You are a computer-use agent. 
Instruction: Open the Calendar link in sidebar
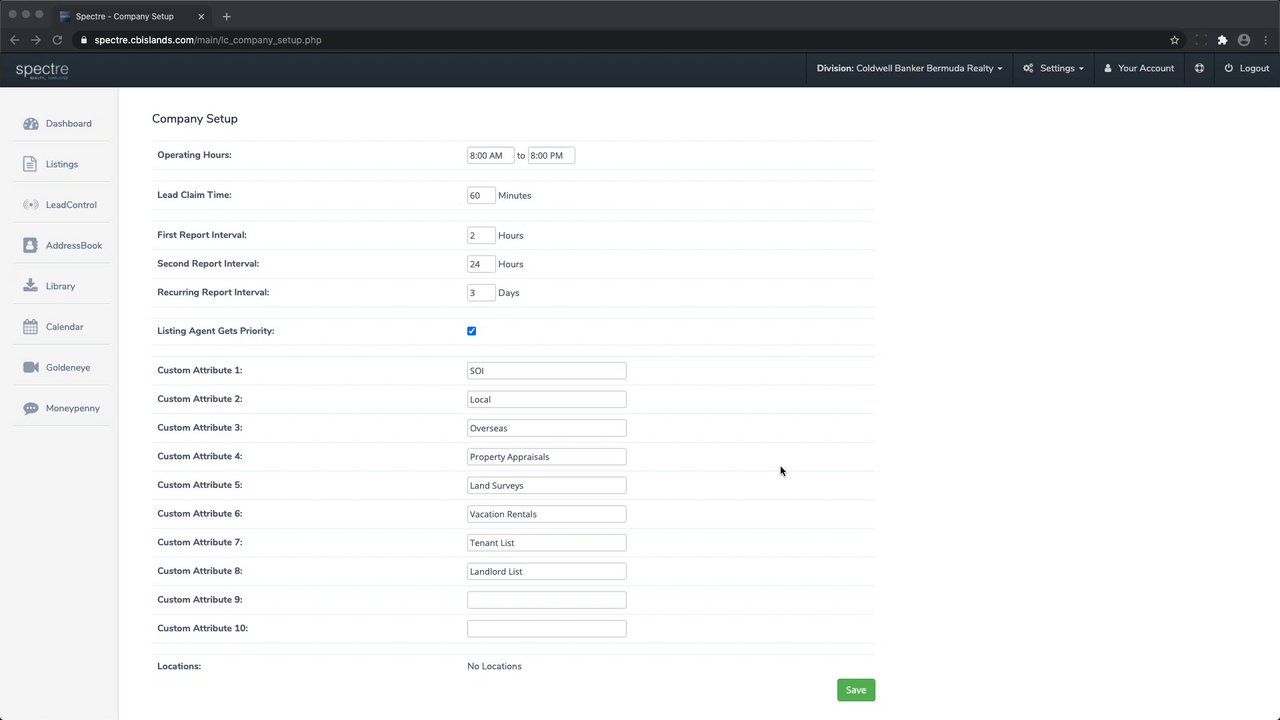tap(65, 327)
